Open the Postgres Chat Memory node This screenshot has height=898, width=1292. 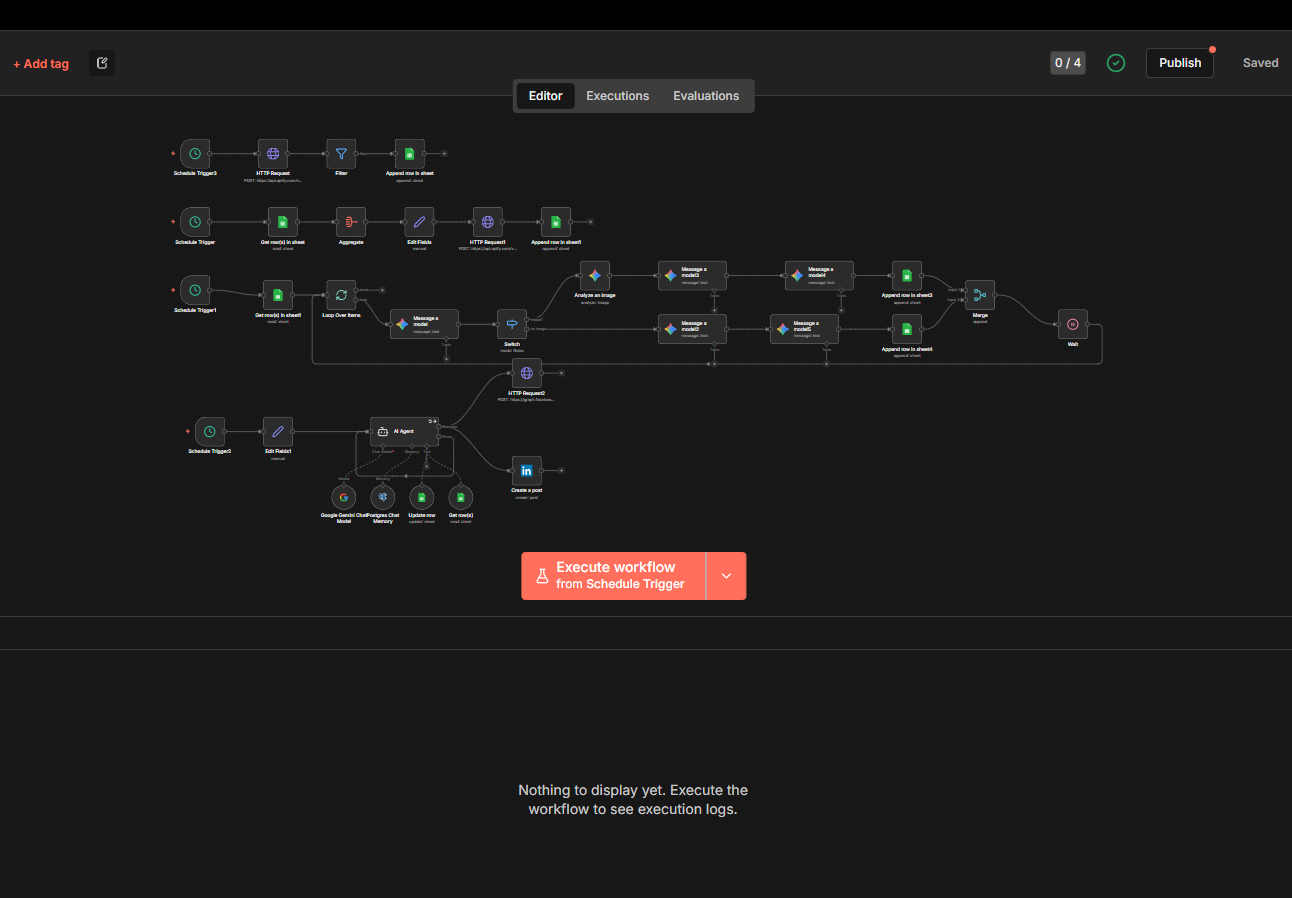click(x=383, y=497)
